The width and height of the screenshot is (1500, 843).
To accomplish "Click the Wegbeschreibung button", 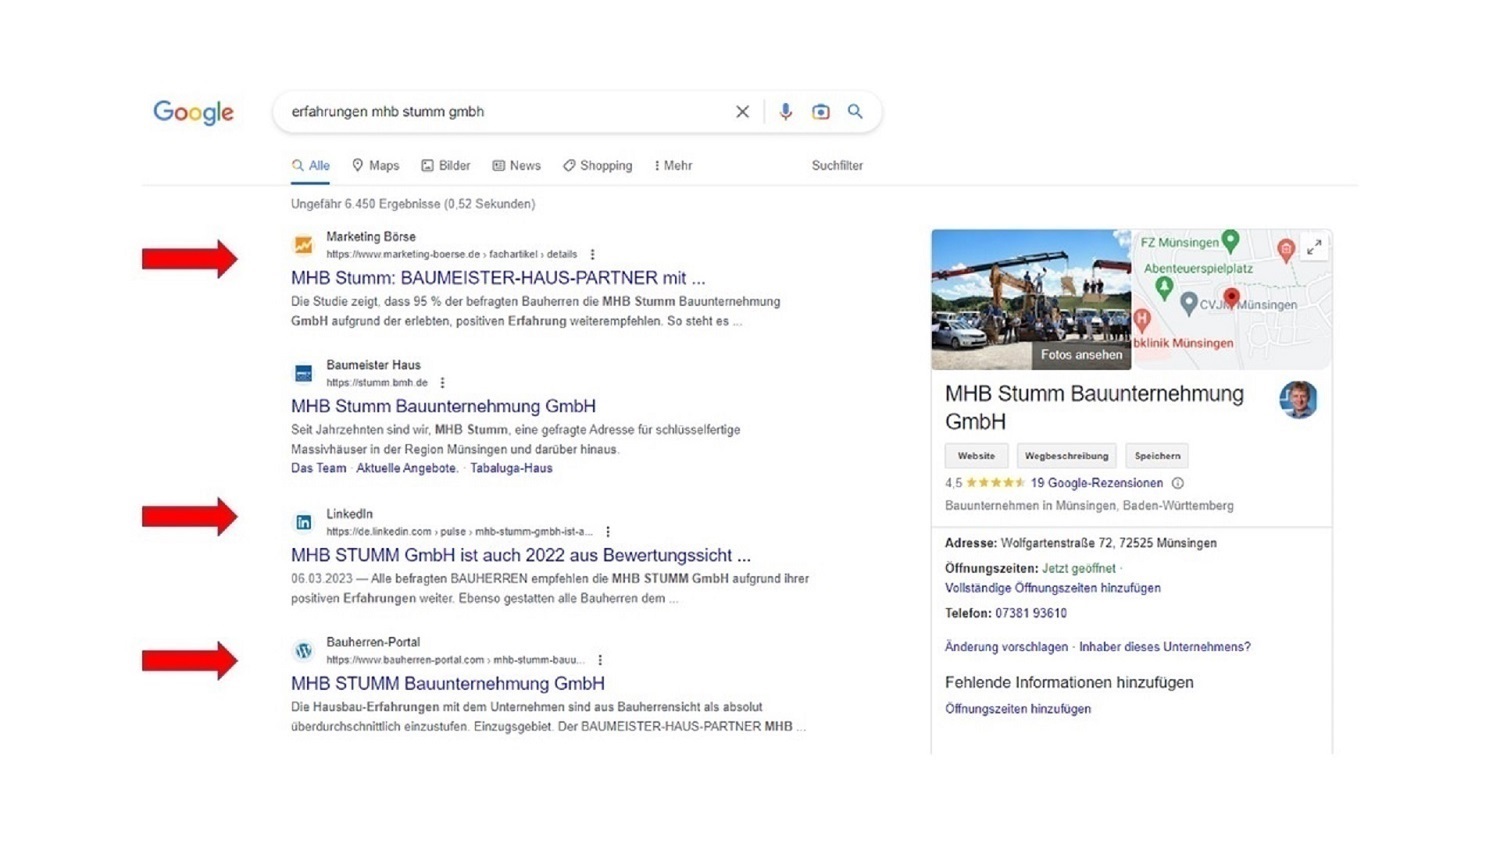I will click(x=1066, y=456).
